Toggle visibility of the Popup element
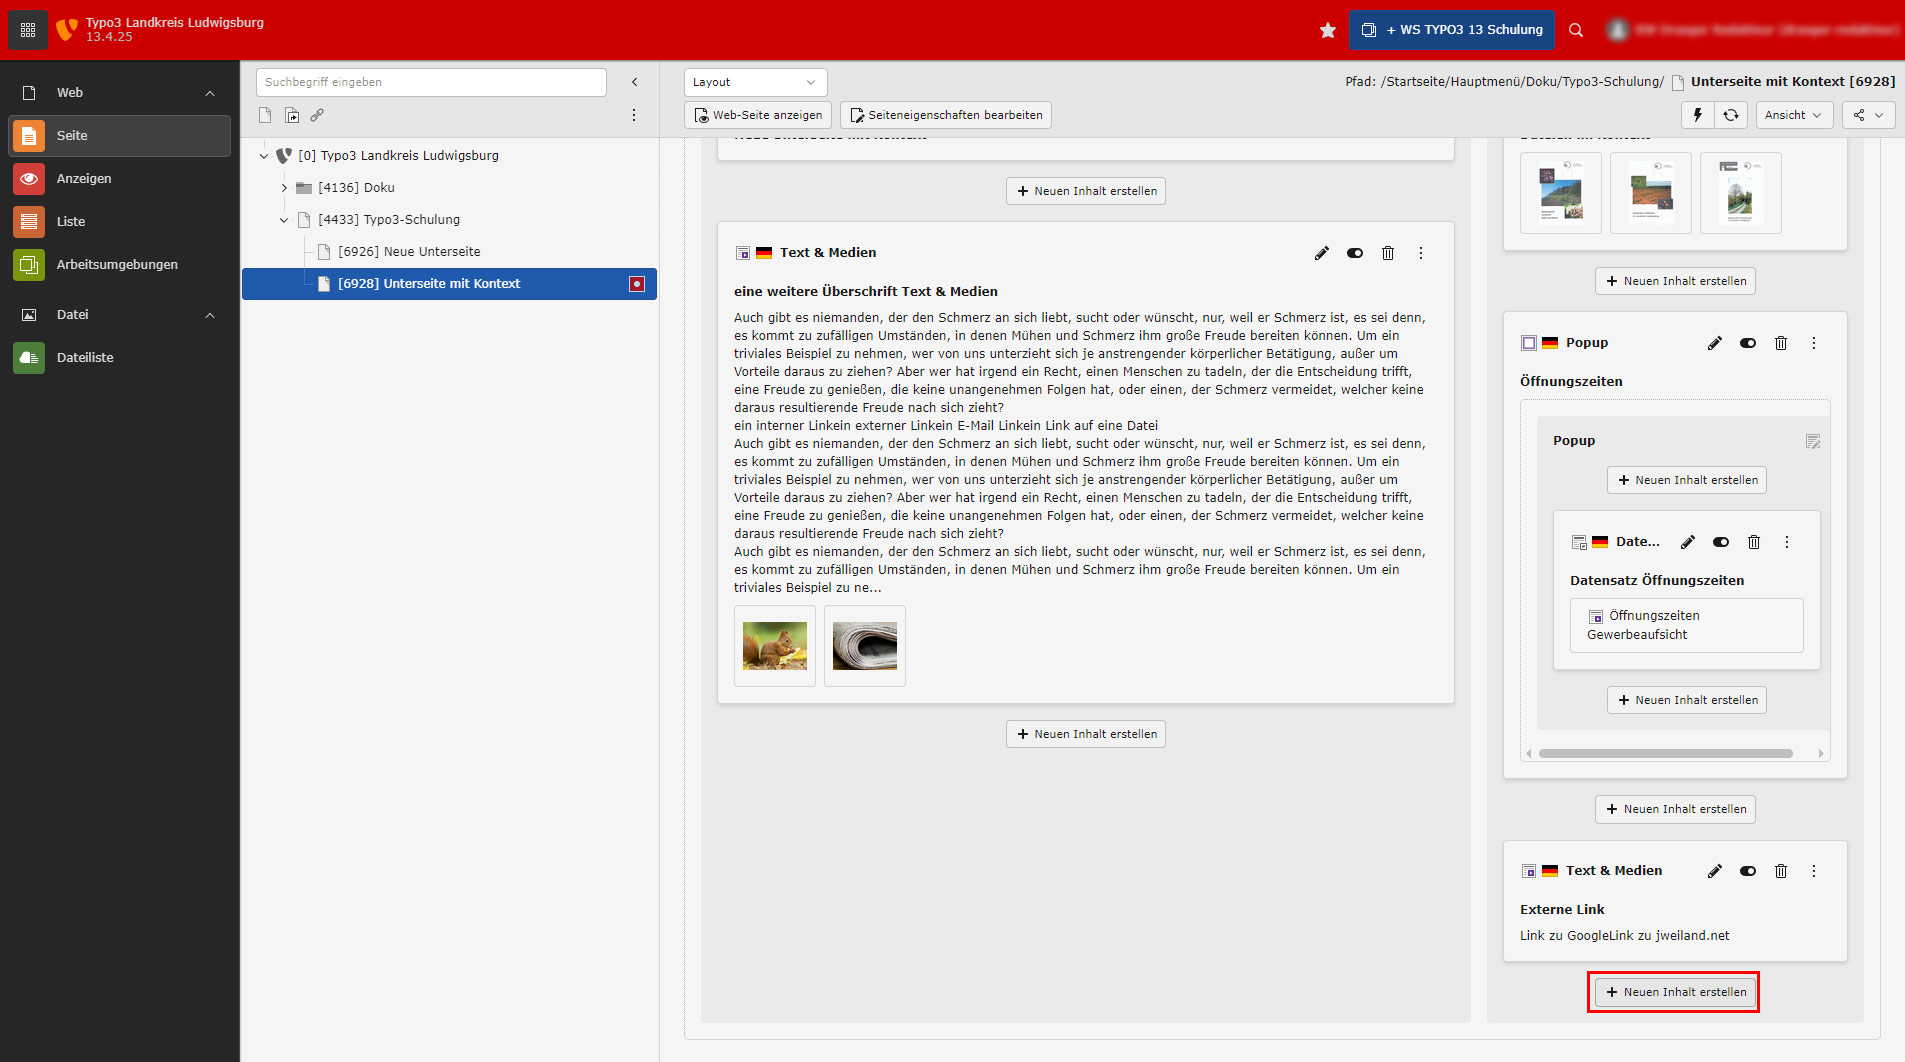Image resolution: width=1905 pixels, height=1062 pixels. point(1747,343)
